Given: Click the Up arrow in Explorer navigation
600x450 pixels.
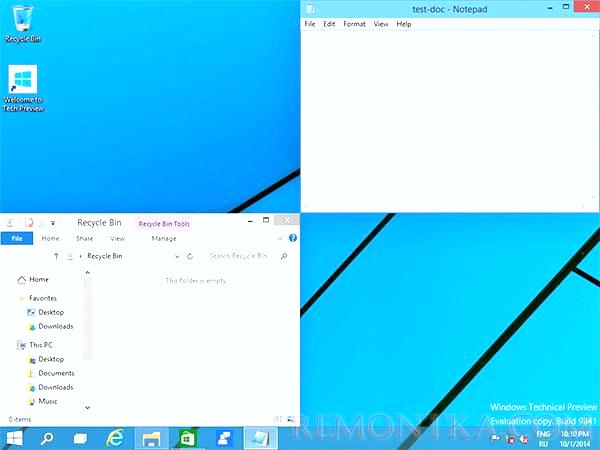Looking at the screenshot, I should 56,256.
